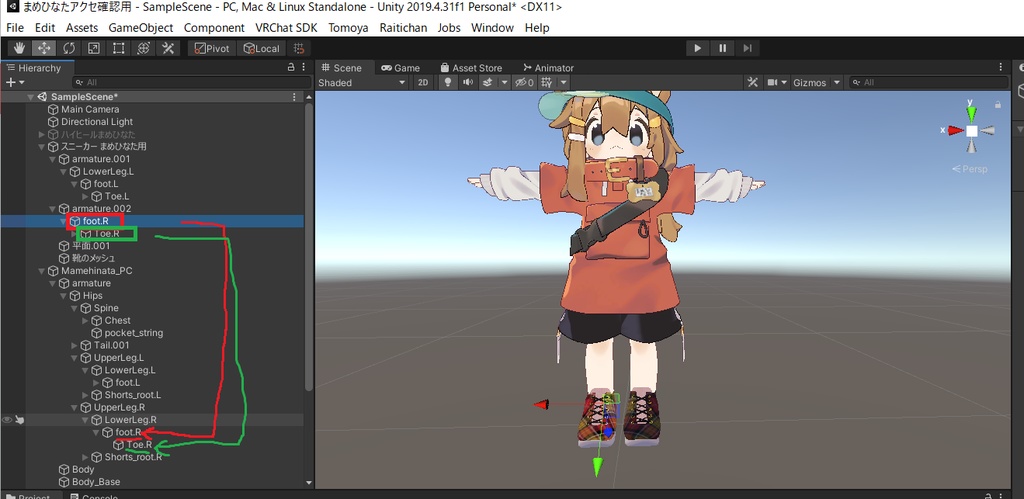Collapse the Hips bone
The height and width of the screenshot is (499, 1024).
tap(64, 296)
